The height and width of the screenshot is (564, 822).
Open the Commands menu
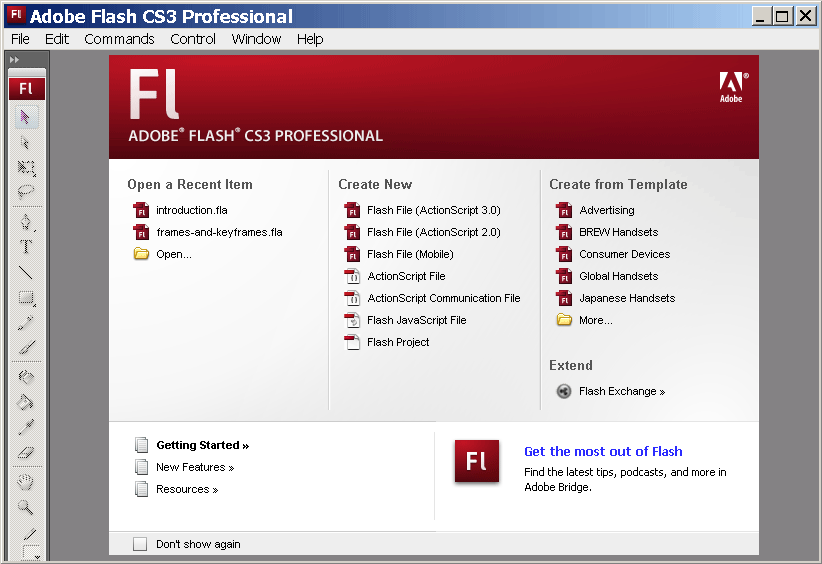tap(119, 39)
